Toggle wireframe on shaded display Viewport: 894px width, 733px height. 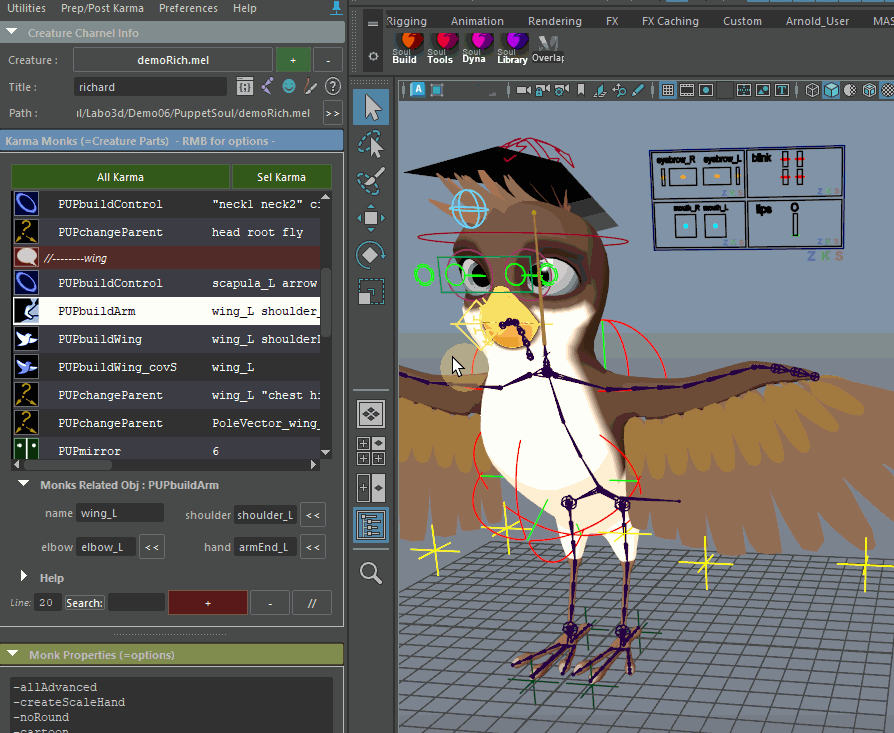point(869,90)
